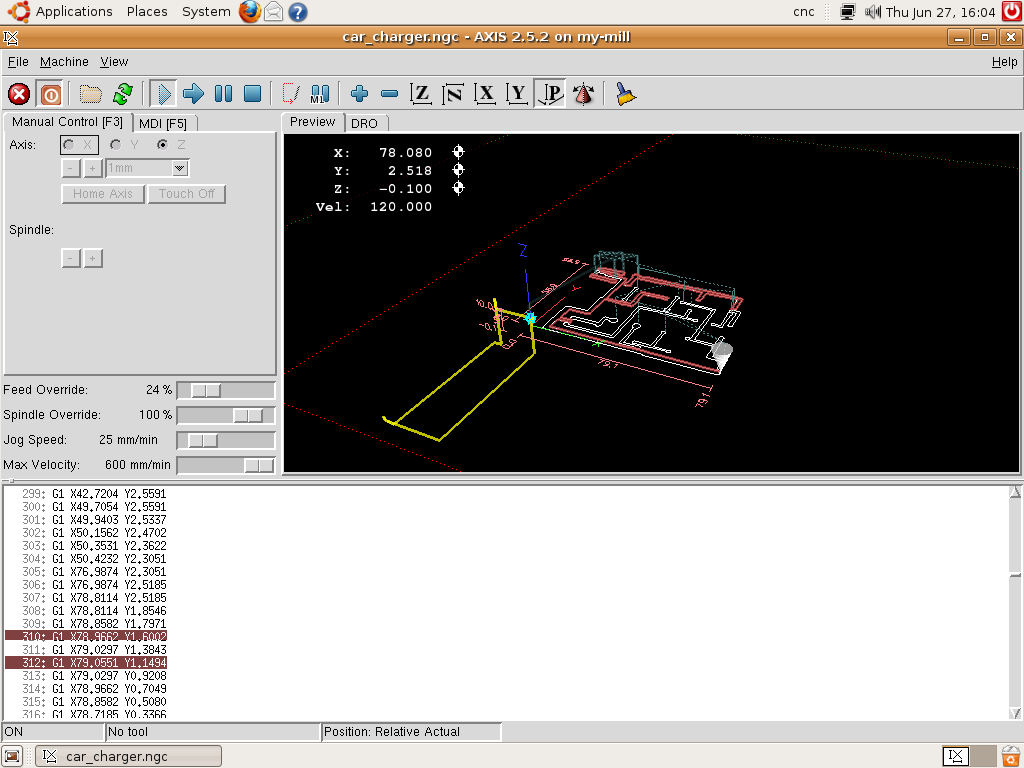
Task: Pause the running program
Action: click(x=223, y=94)
